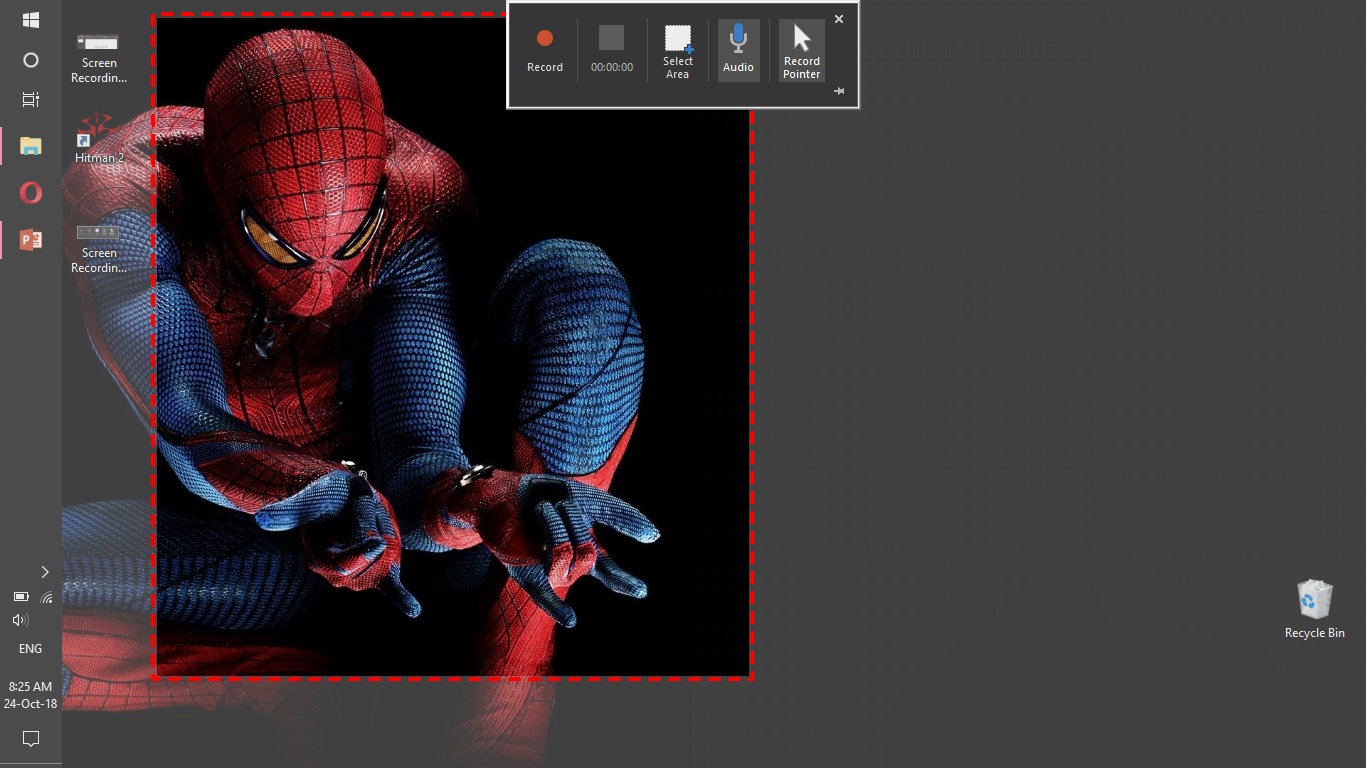Viewport: 1366px width, 768px height.
Task: Open the Action Center notifications icon
Action: [x=31, y=739]
